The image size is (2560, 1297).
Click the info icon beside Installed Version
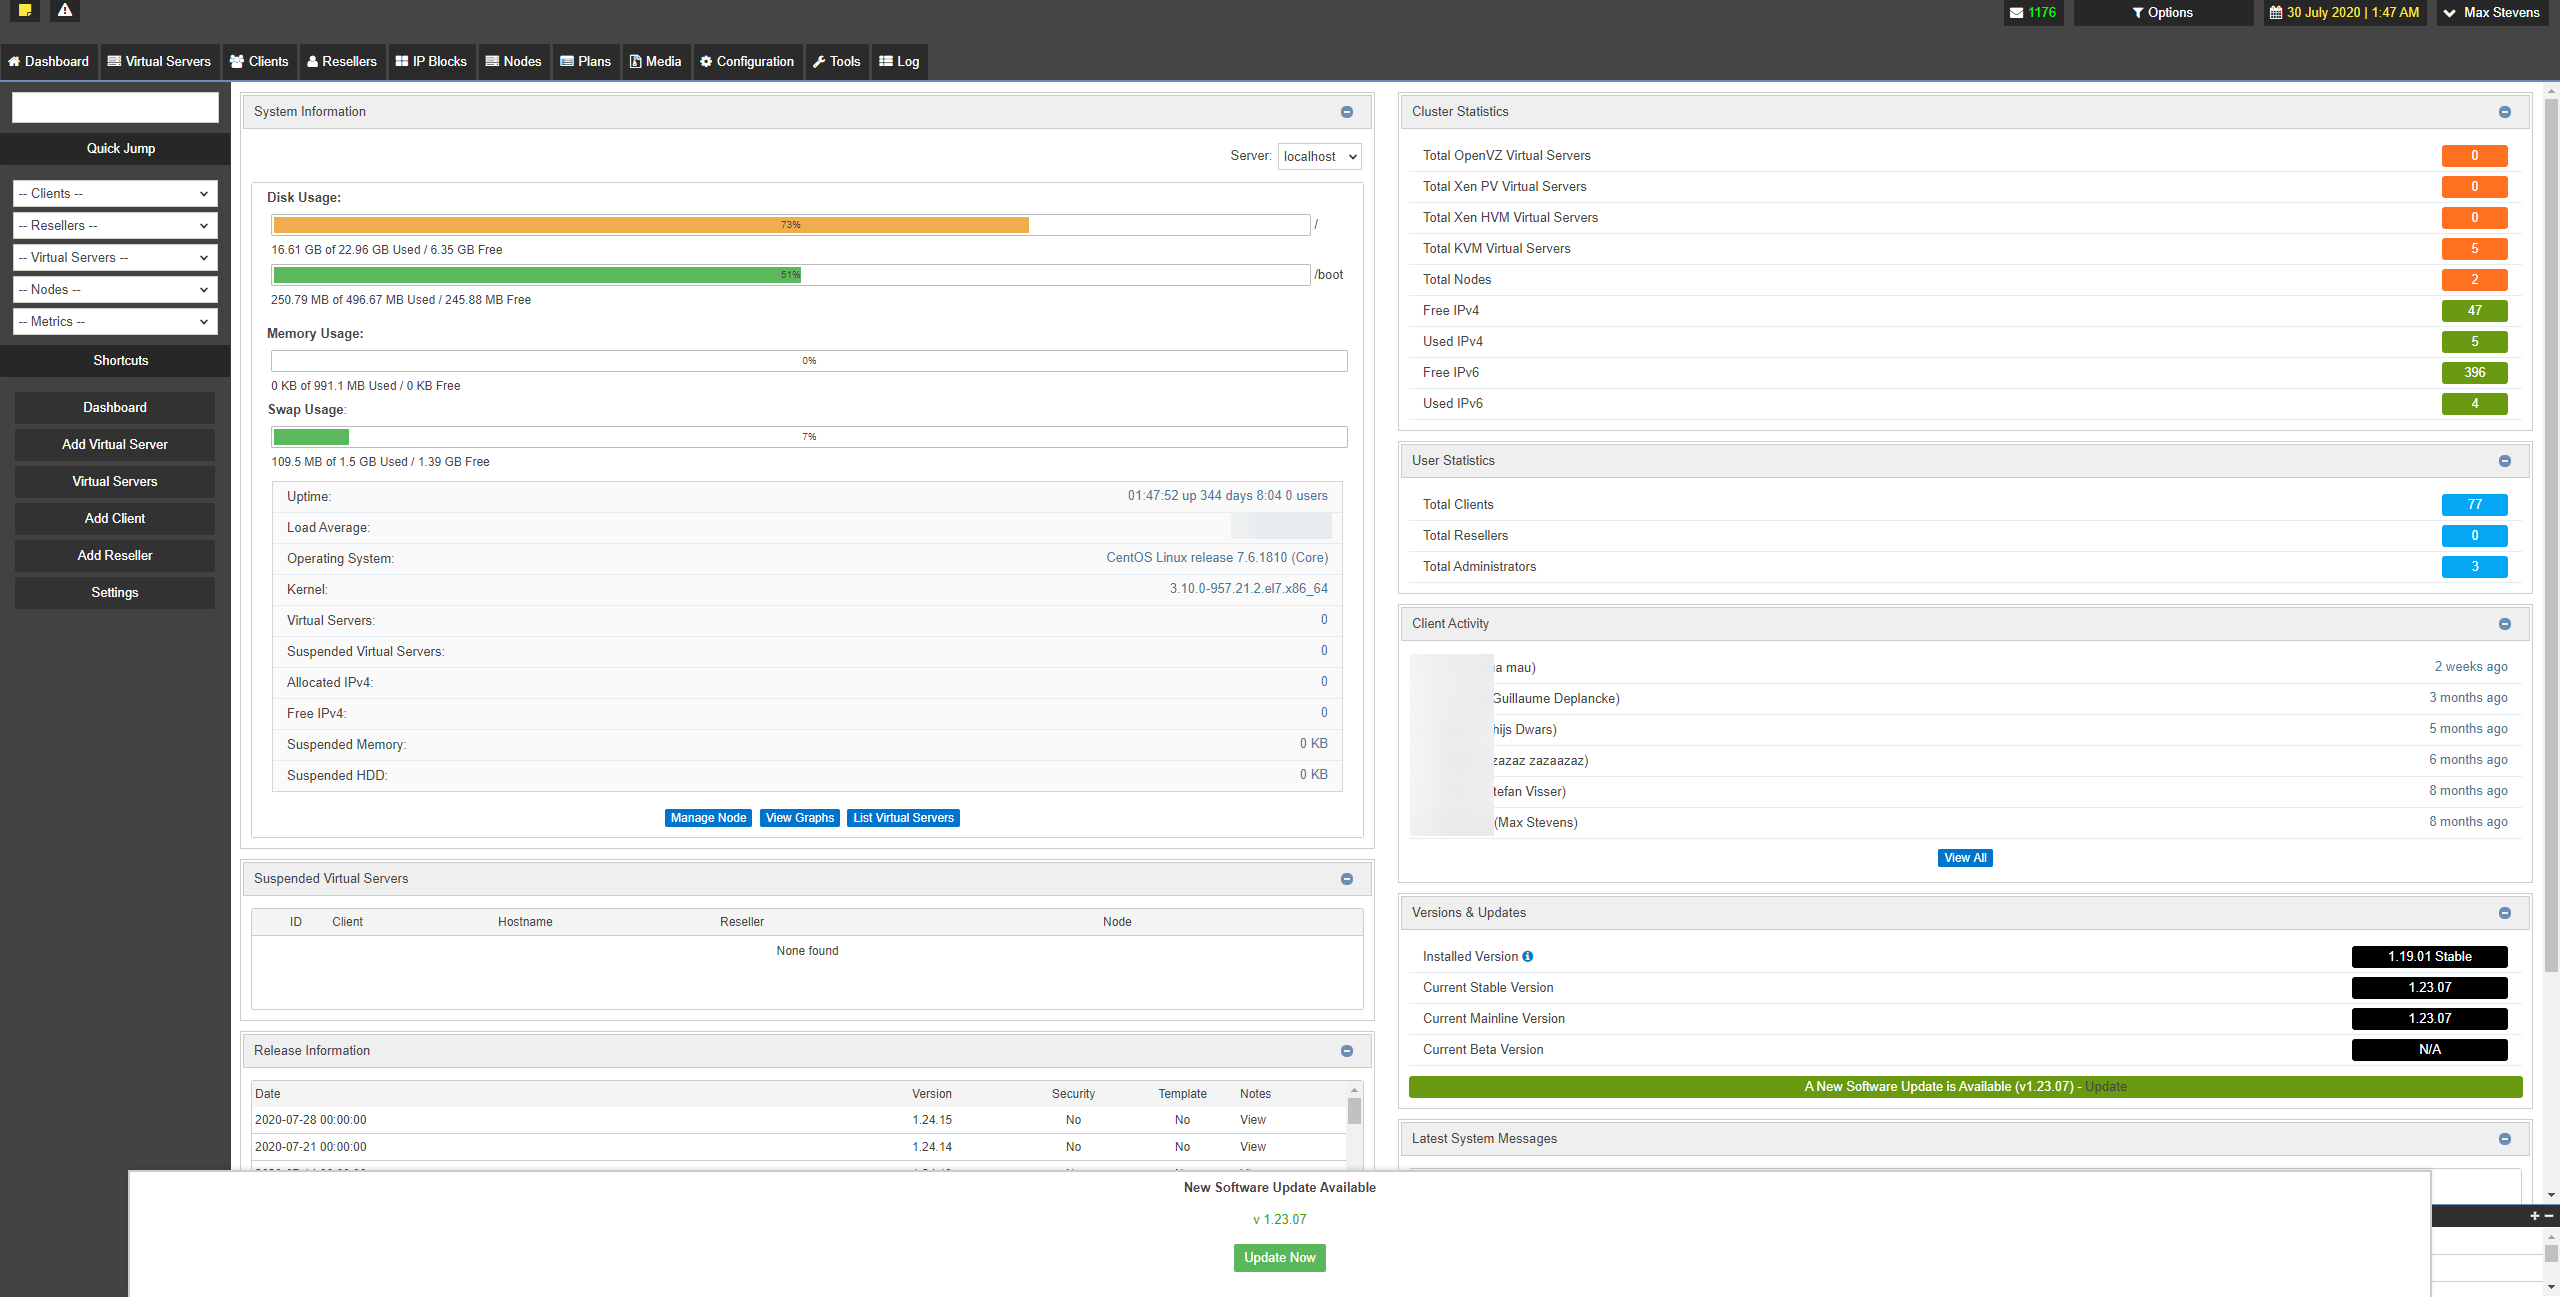pyautogui.click(x=1527, y=957)
